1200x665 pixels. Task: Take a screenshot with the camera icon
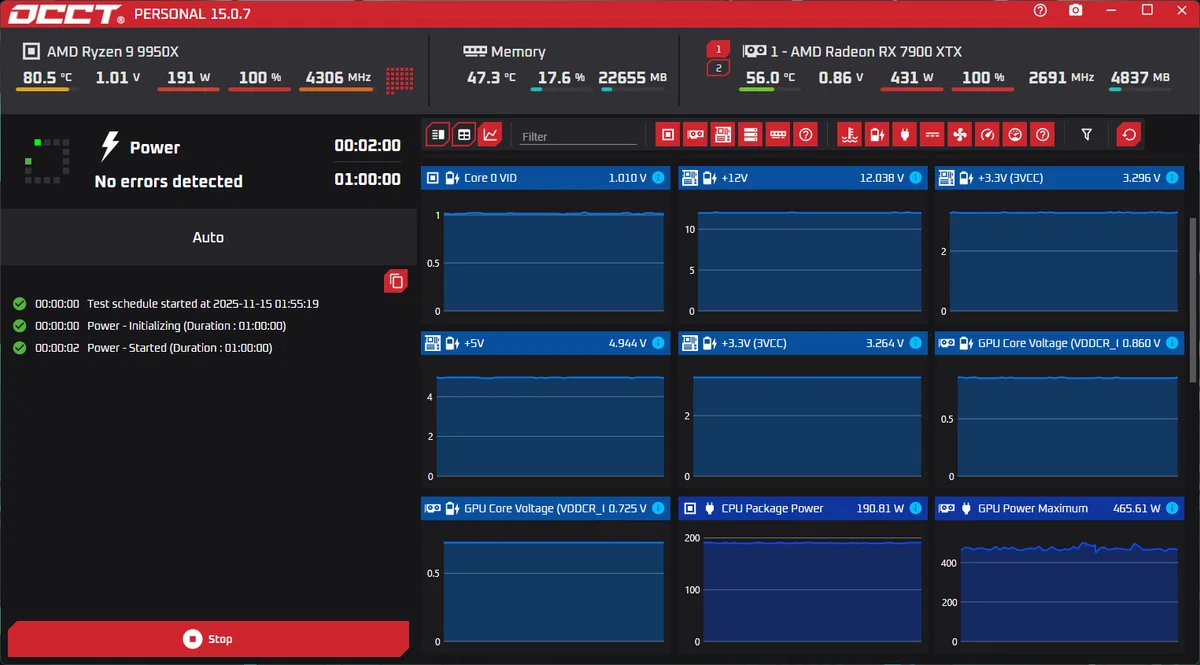click(1075, 10)
